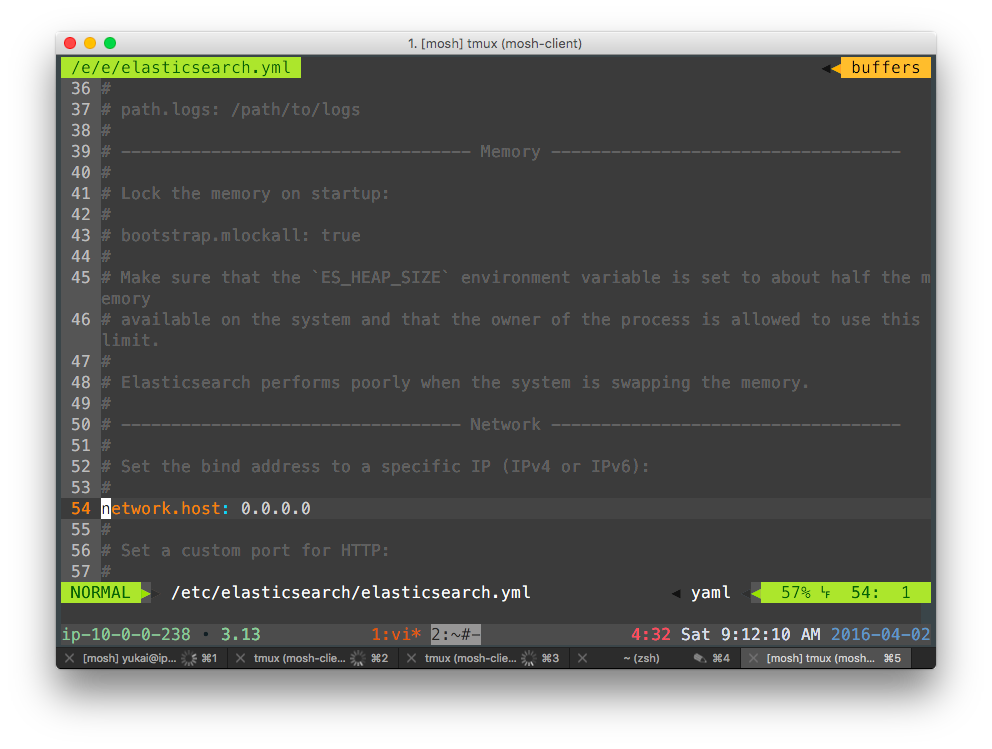992x749 pixels.
Task: Click activity spinner on the ⌘3 tab
Action: tap(529, 659)
